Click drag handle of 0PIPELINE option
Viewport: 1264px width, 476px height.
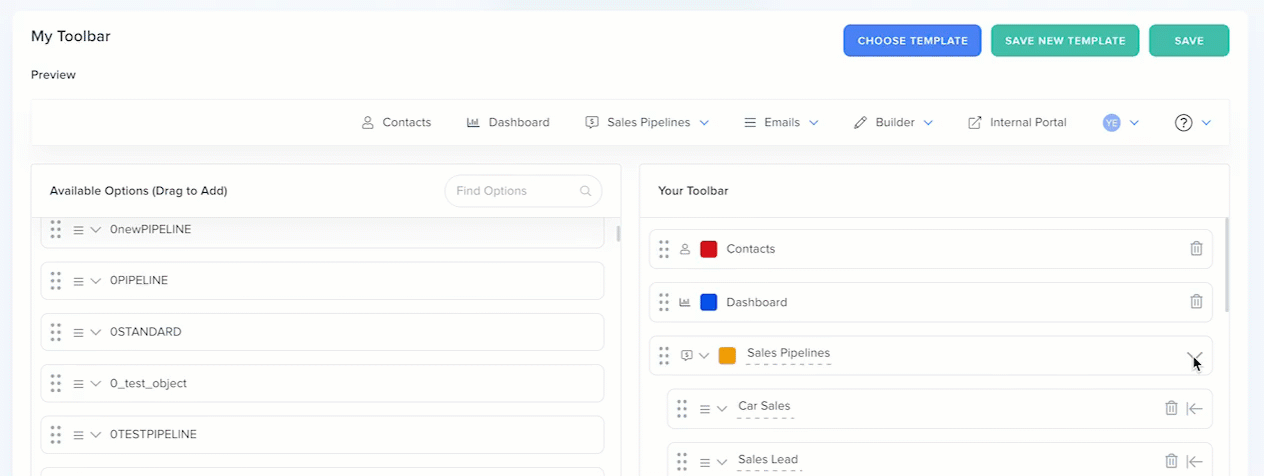point(56,281)
